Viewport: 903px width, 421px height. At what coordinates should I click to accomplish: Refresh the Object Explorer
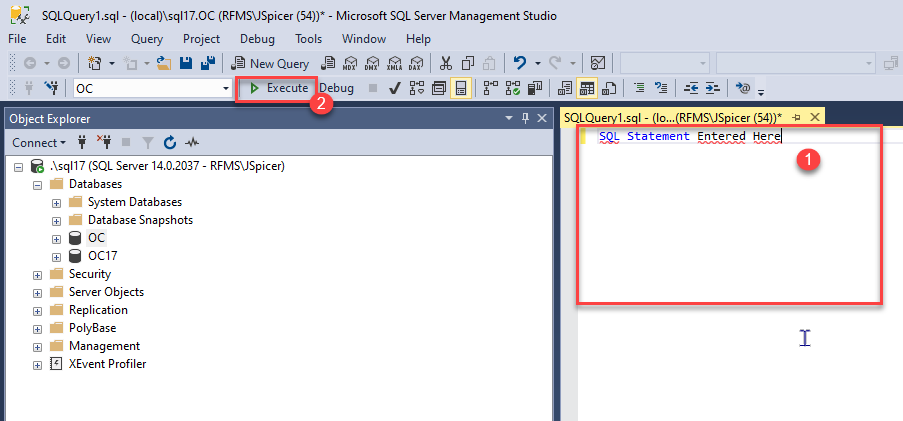(170, 142)
